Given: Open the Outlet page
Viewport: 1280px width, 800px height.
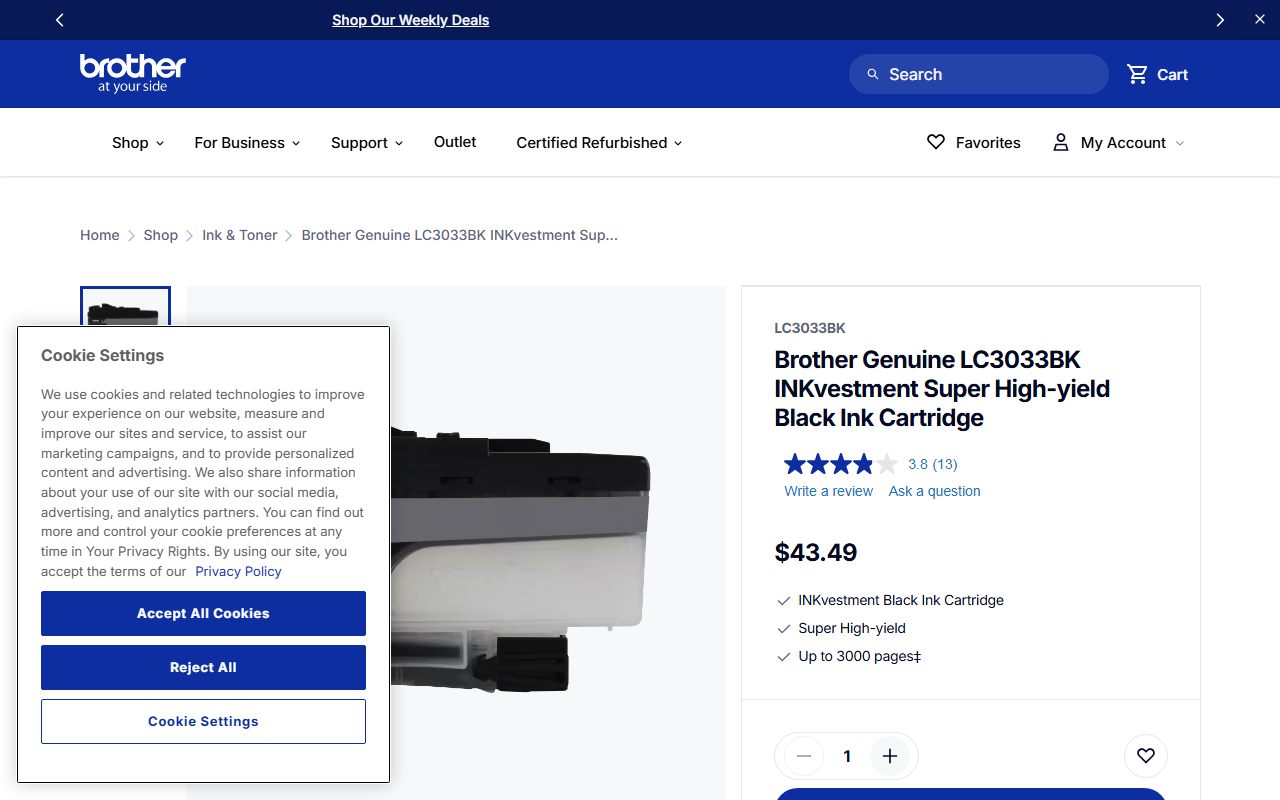Looking at the screenshot, I should [455, 142].
